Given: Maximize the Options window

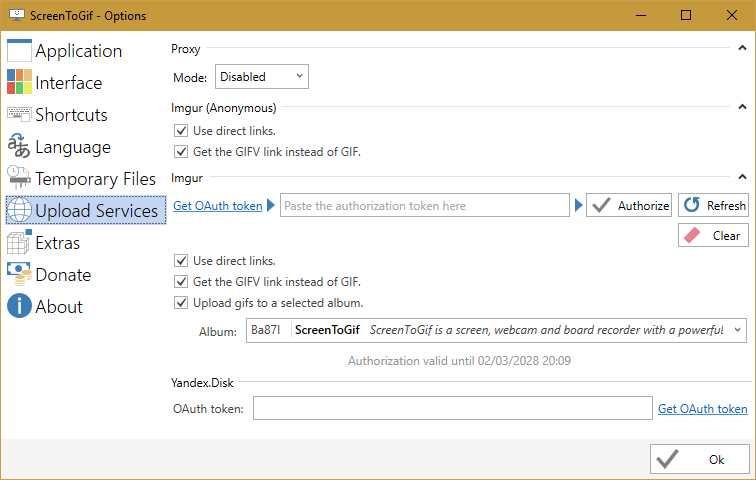Looking at the screenshot, I should tap(686, 15).
